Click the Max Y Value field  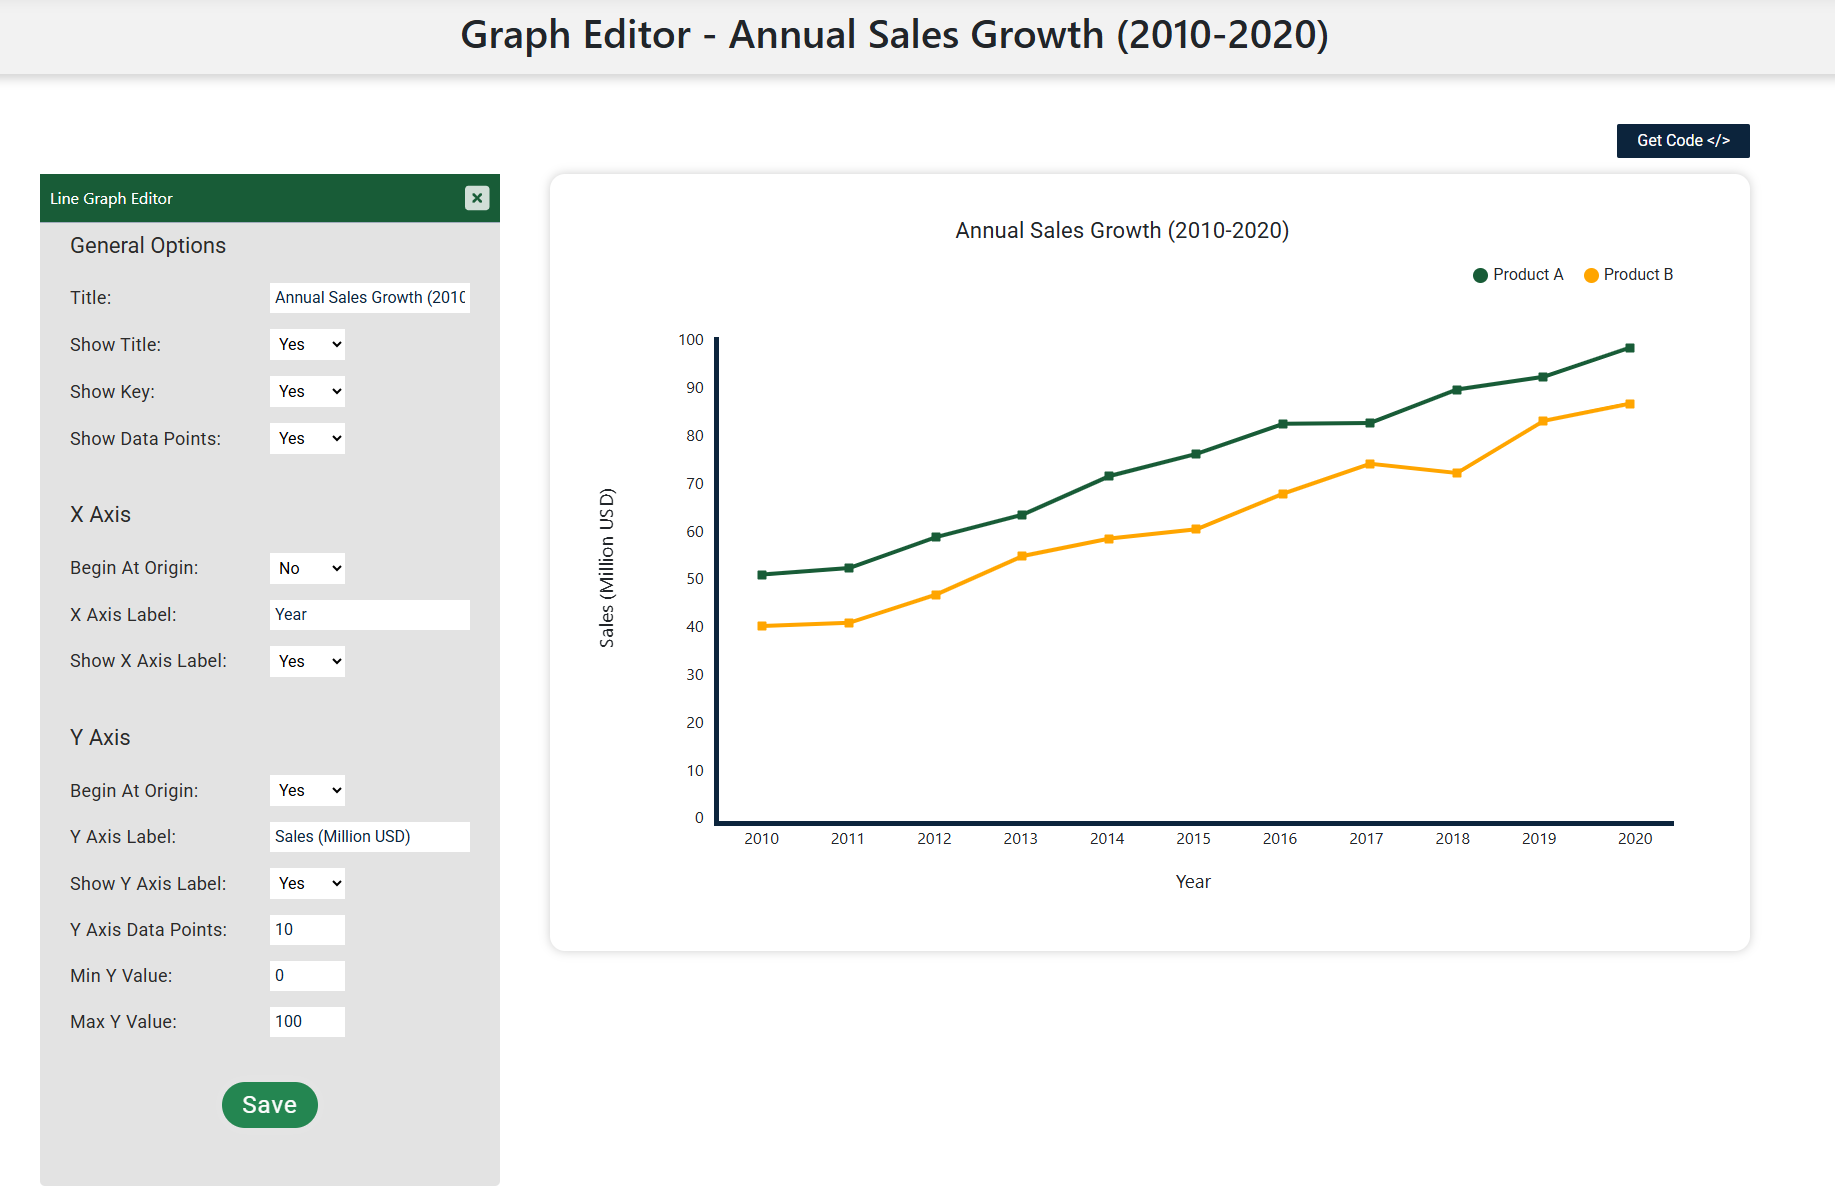tap(307, 1022)
